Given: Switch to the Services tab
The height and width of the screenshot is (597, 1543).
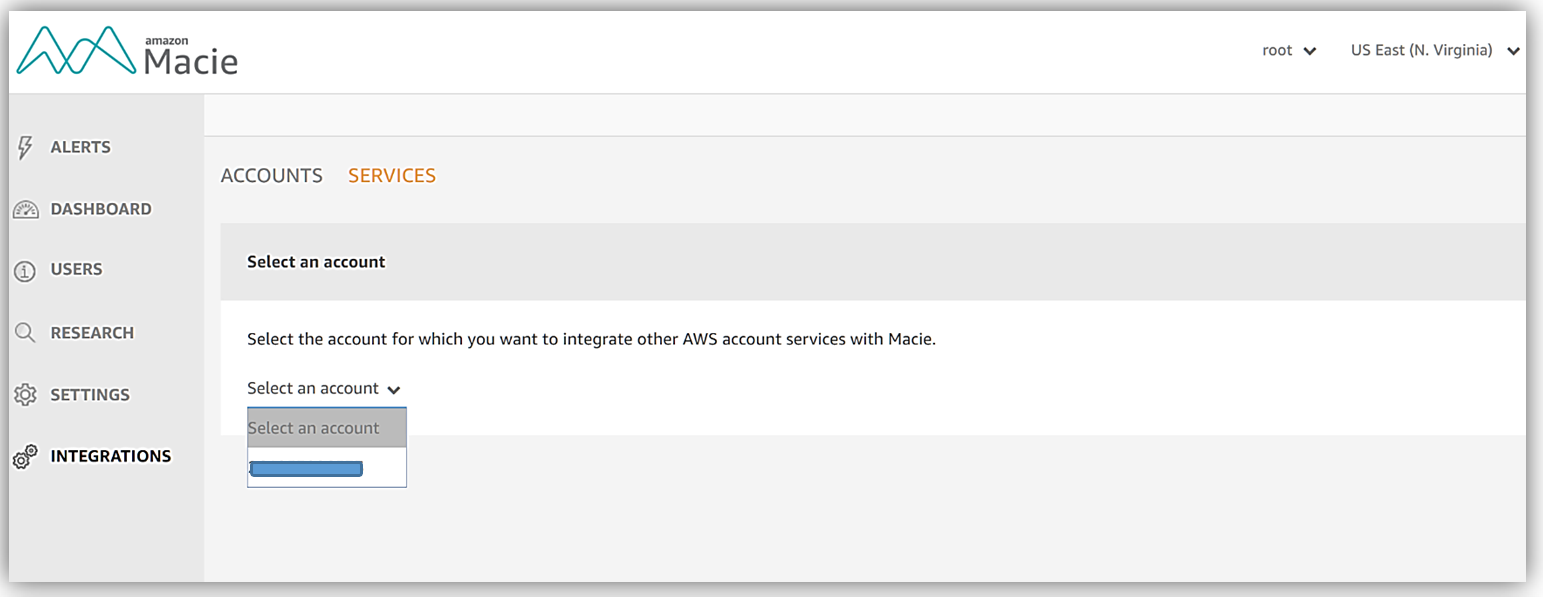Looking at the screenshot, I should pyautogui.click(x=391, y=176).
